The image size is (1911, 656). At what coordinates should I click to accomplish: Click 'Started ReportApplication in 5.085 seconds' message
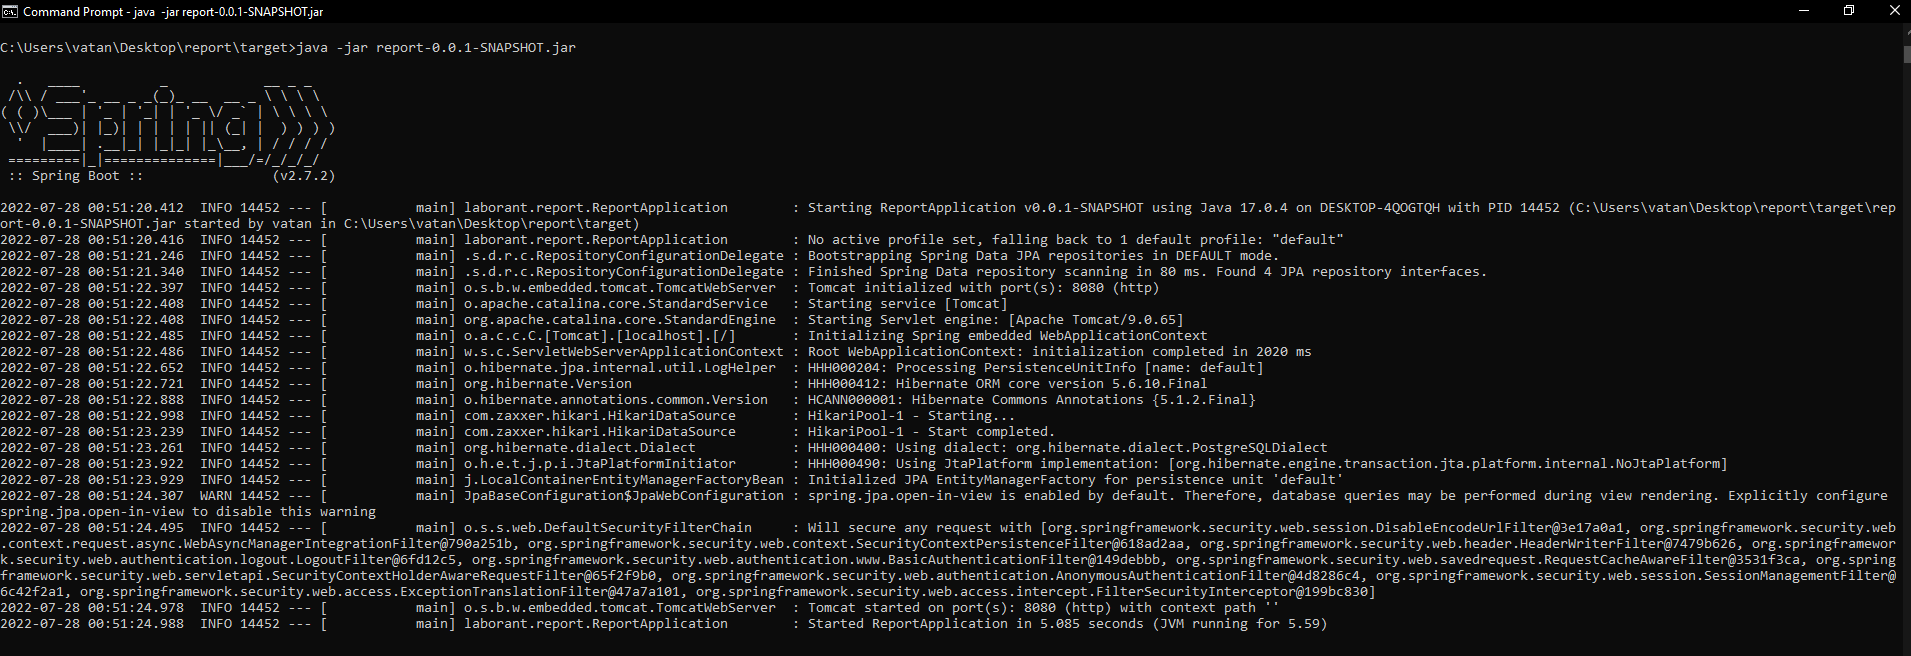coord(975,623)
